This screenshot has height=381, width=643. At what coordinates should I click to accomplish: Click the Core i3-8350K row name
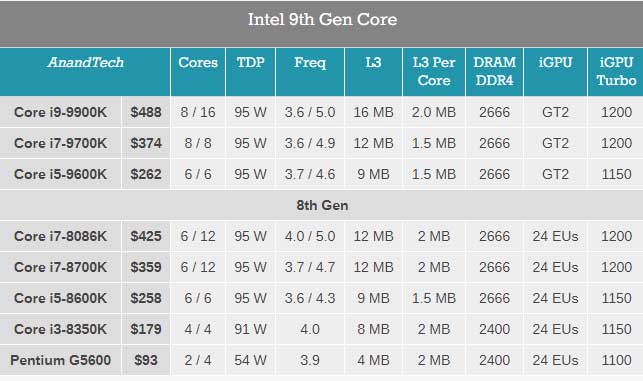60,329
